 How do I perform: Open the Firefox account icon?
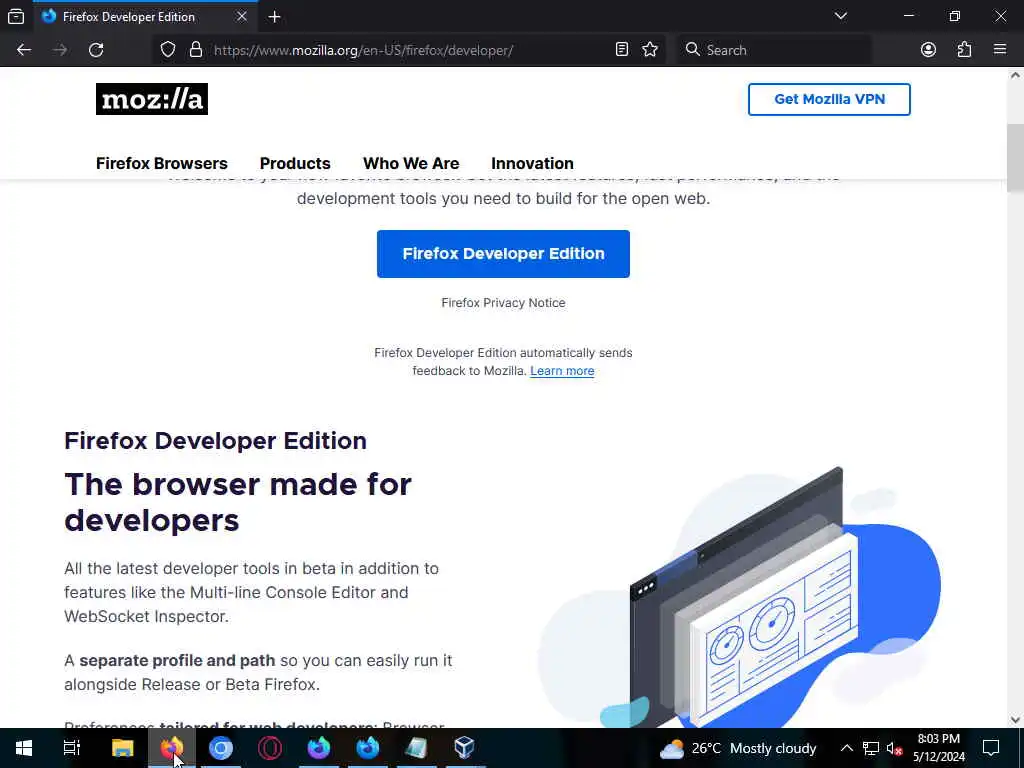click(928, 50)
